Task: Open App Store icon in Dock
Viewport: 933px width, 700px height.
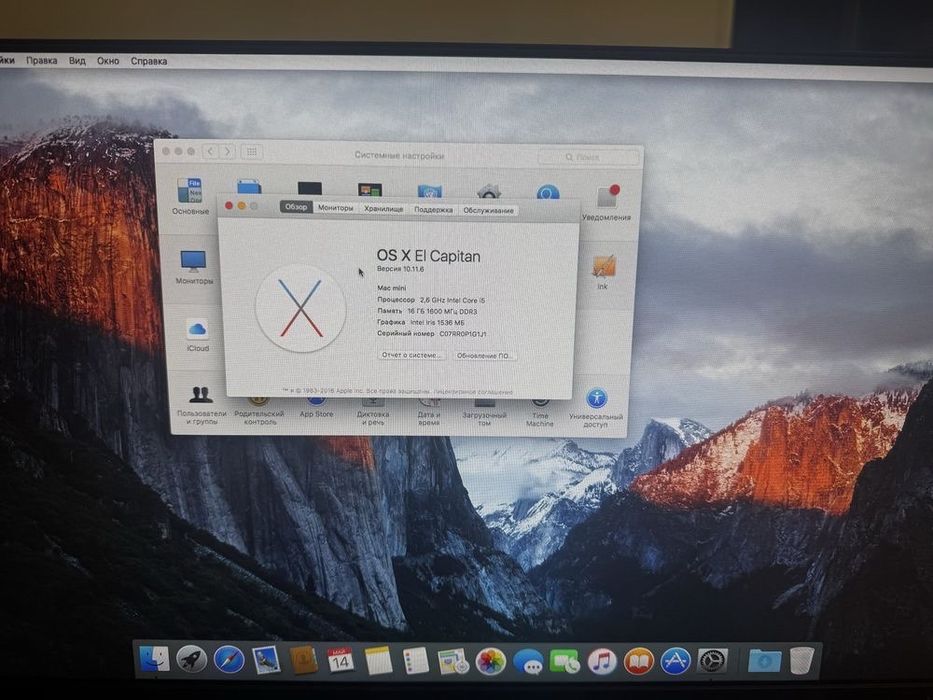Action: pyautogui.click(x=675, y=661)
